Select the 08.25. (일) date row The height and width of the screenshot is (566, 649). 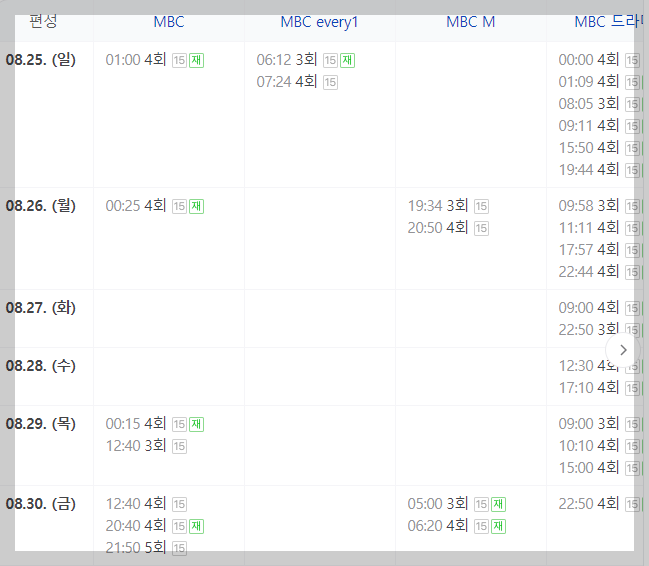(x=41, y=60)
